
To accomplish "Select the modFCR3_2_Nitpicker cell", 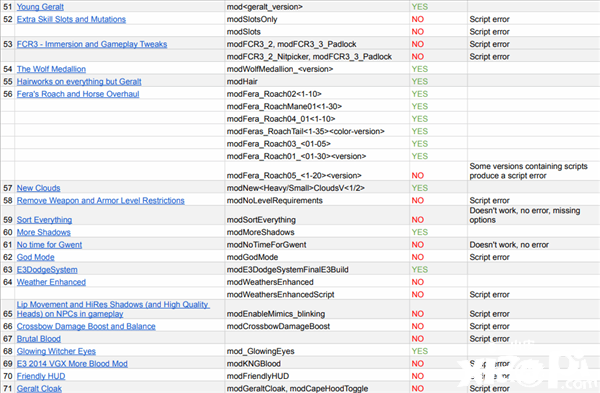I will pyautogui.click(x=317, y=57).
